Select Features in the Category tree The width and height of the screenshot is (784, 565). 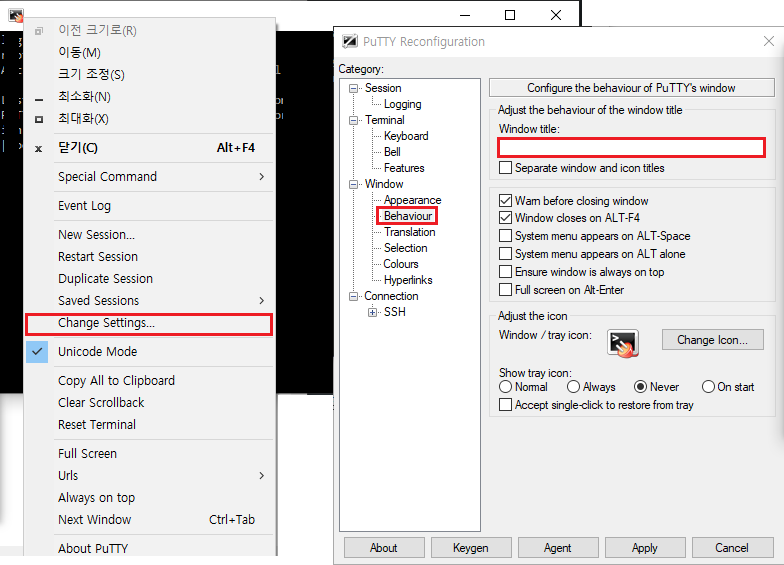pyautogui.click(x=404, y=168)
